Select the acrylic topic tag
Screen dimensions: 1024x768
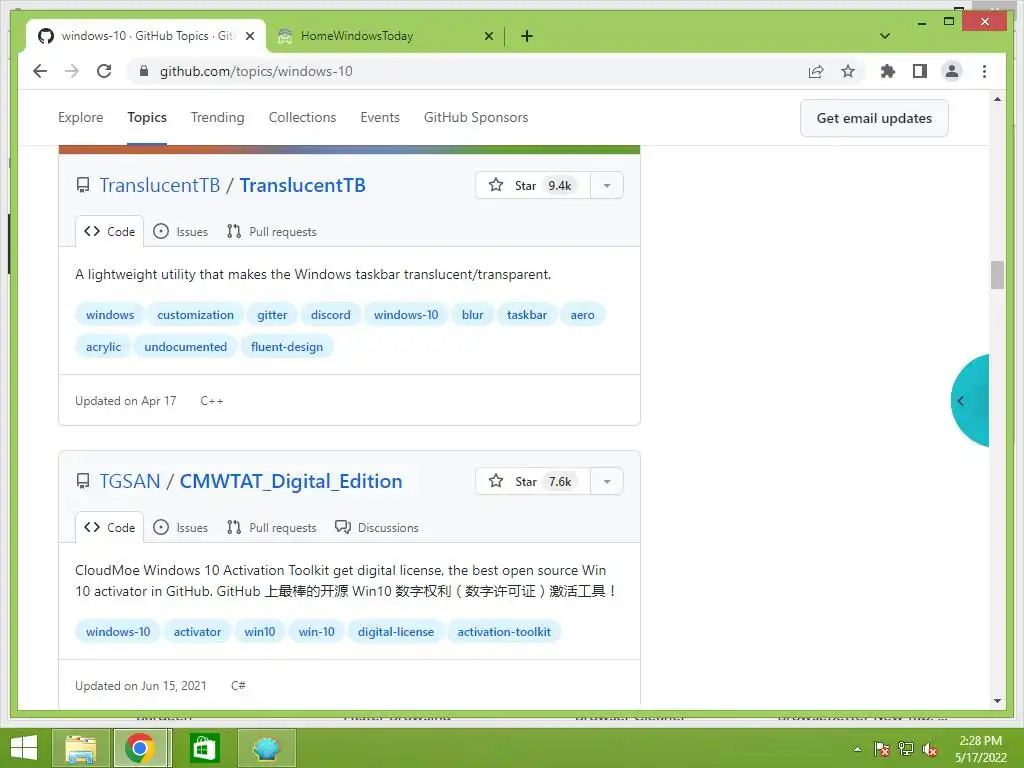(x=103, y=347)
